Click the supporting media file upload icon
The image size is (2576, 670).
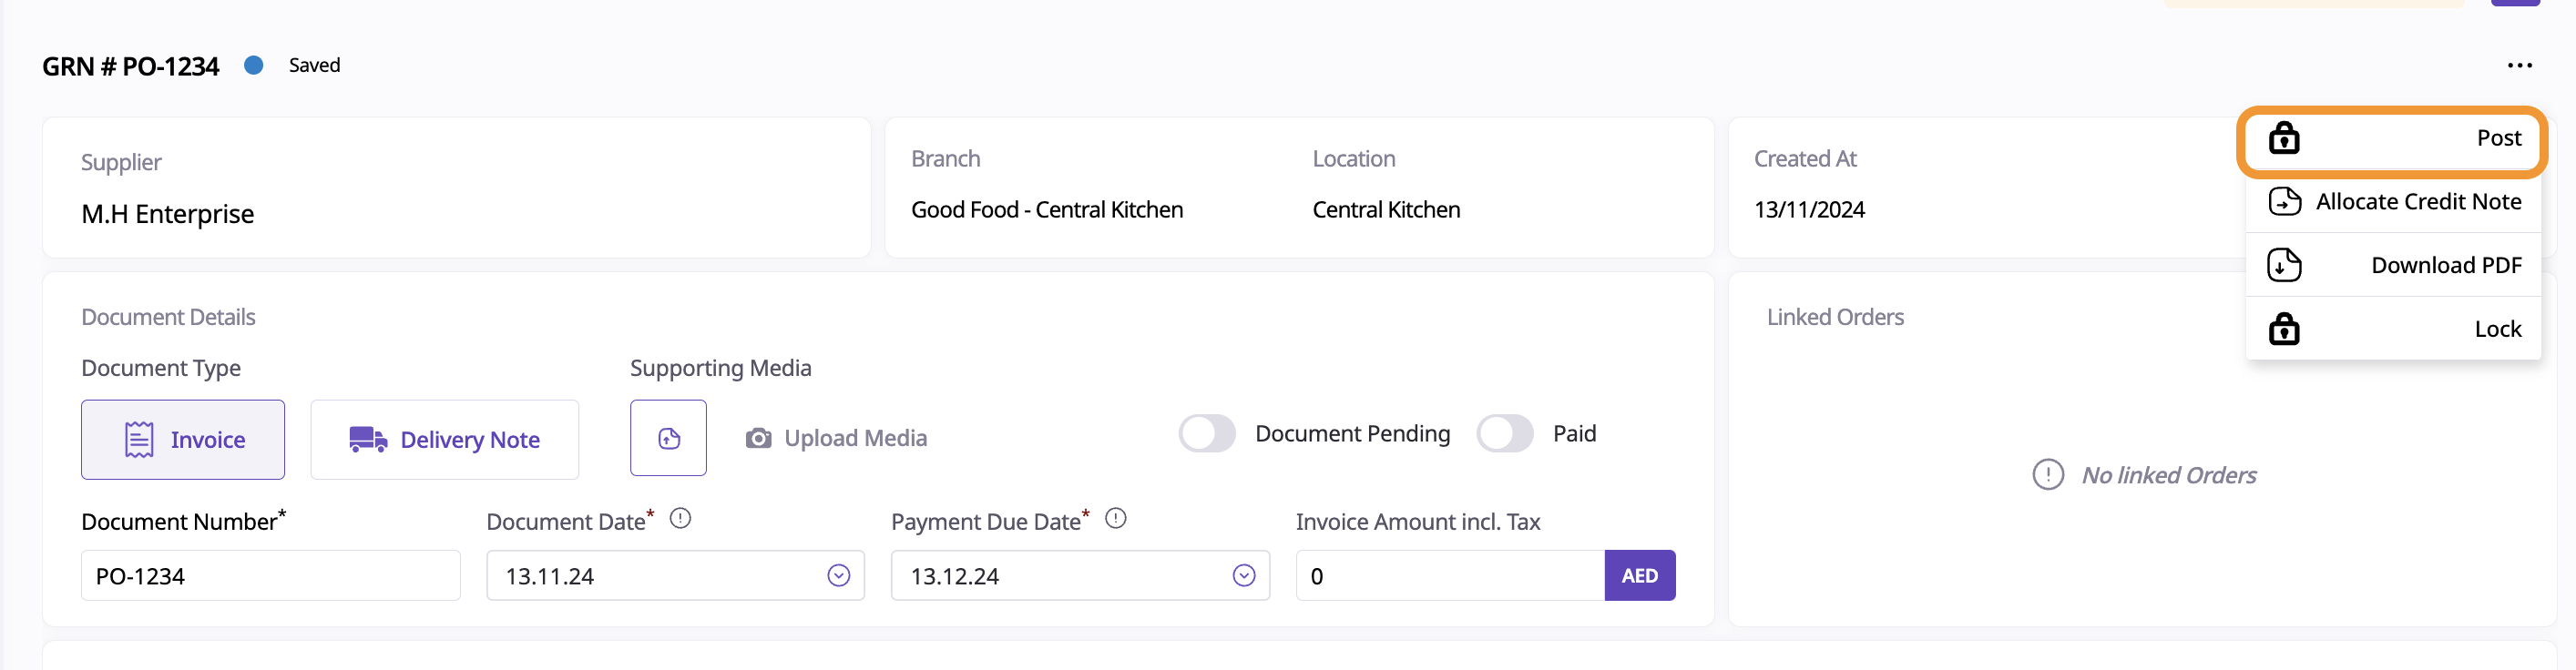pyautogui.click(x=668, y=438)
